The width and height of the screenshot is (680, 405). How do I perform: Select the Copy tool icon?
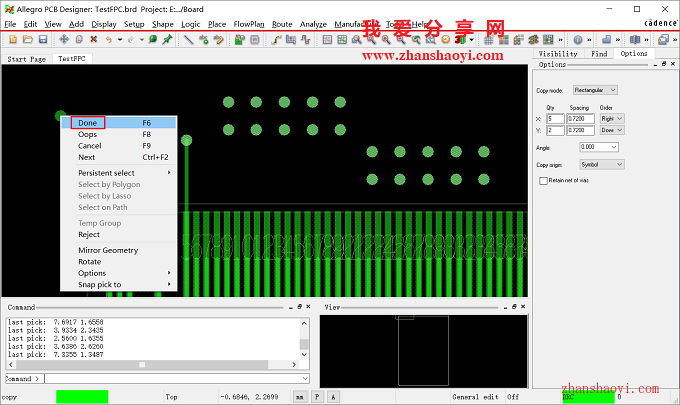(79, 39)
